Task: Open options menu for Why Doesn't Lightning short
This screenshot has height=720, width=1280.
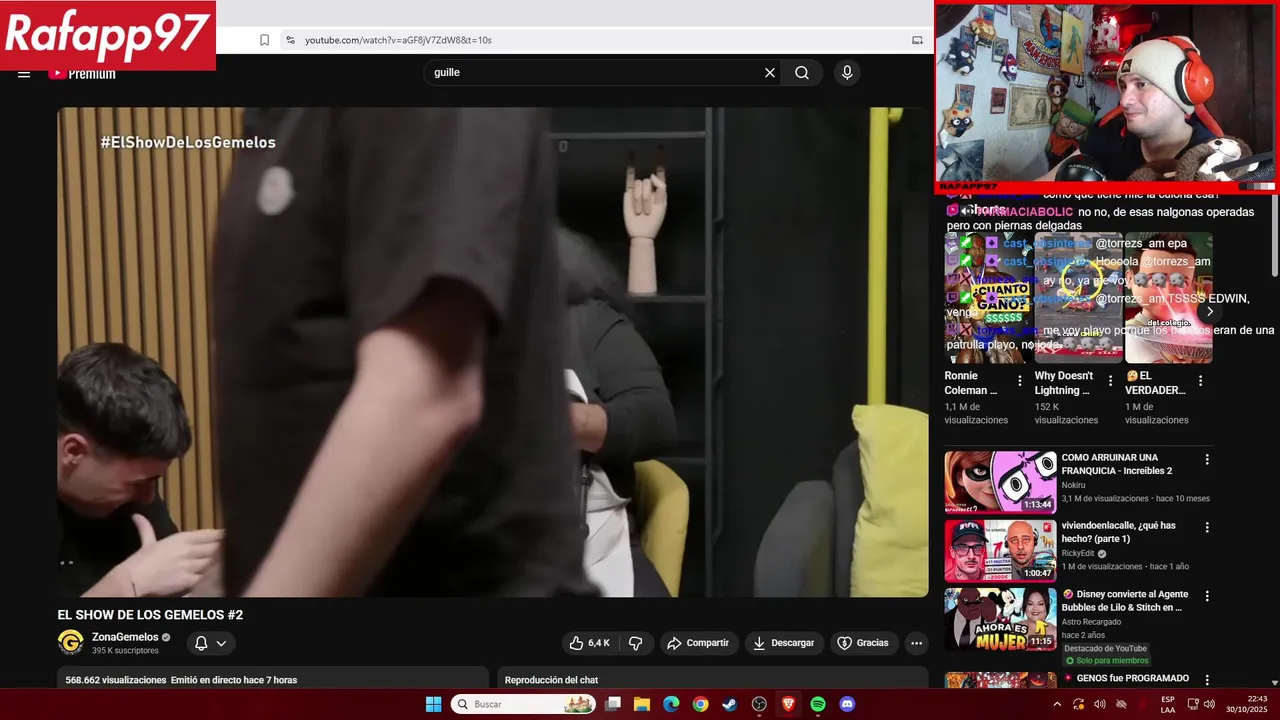Action: pos(1110,381)
